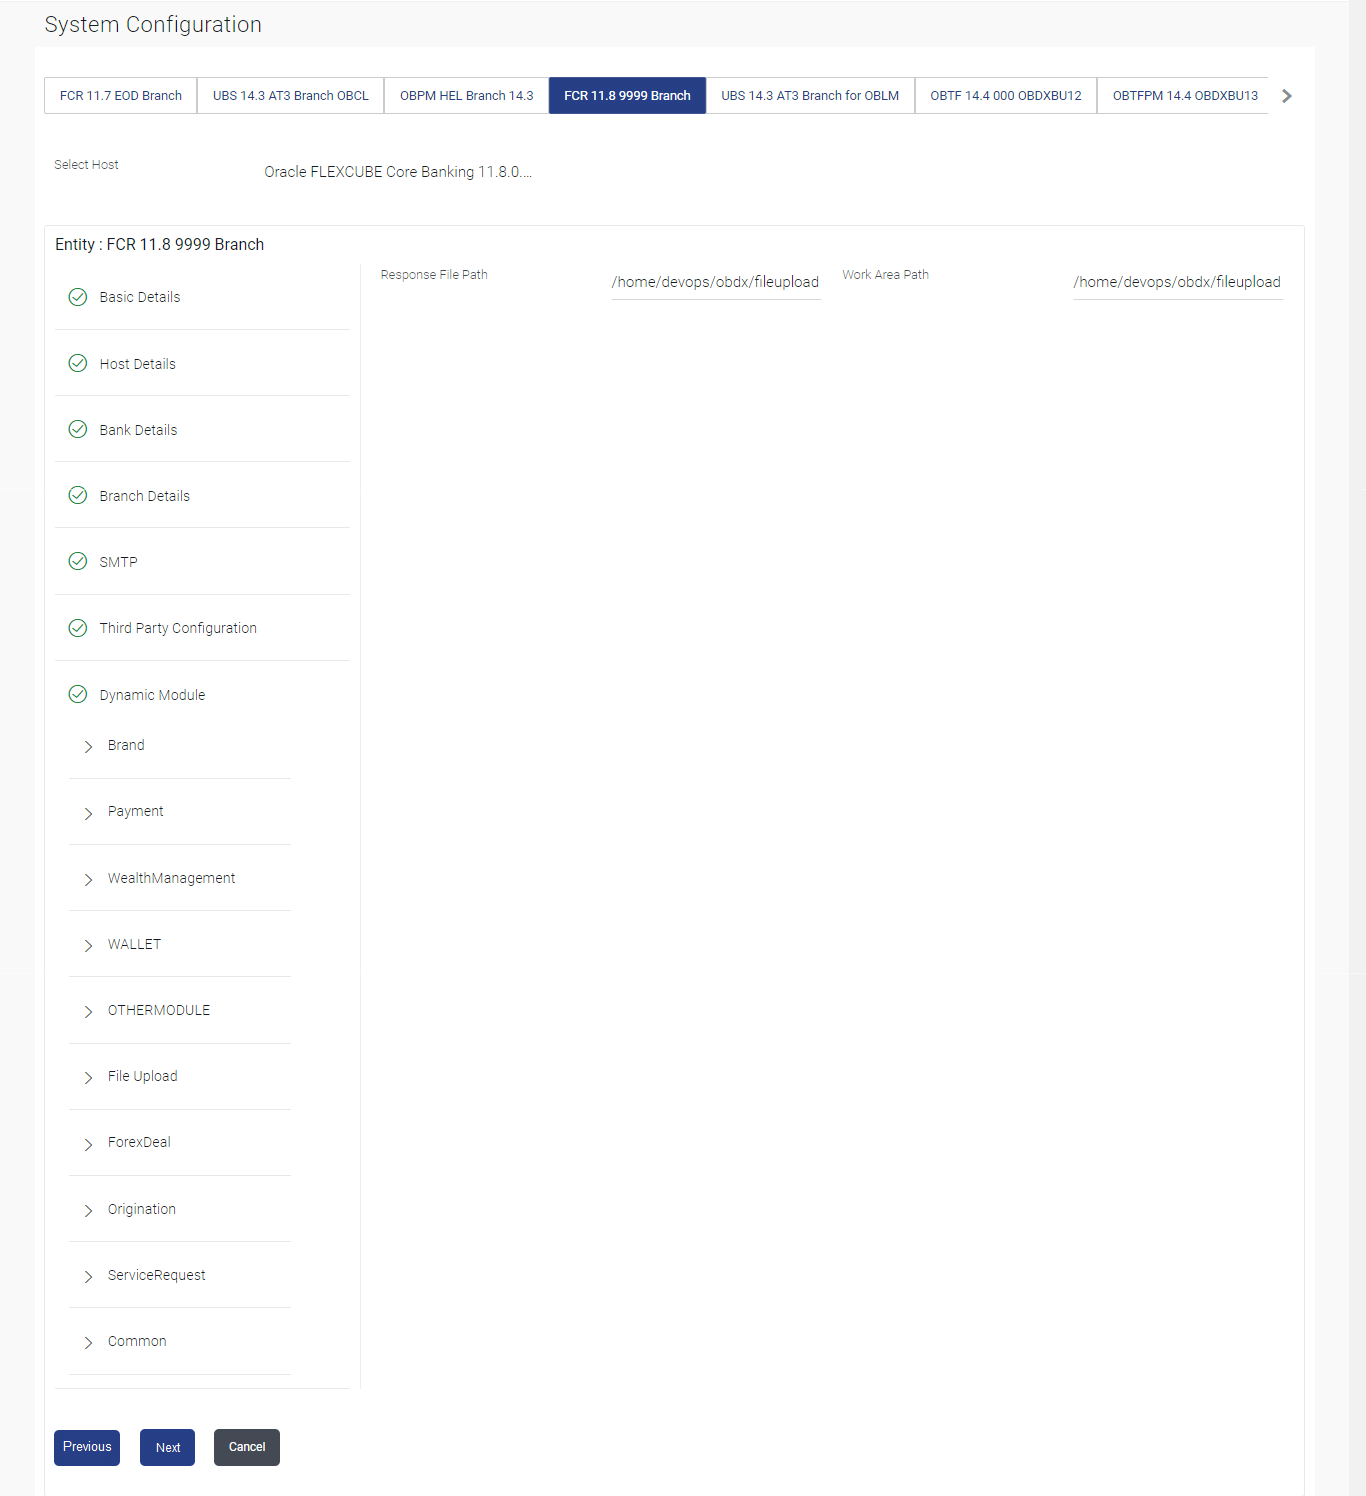
Task: Expand the Brand chevron
Action: pyautogui.click(x=88, y=747)
